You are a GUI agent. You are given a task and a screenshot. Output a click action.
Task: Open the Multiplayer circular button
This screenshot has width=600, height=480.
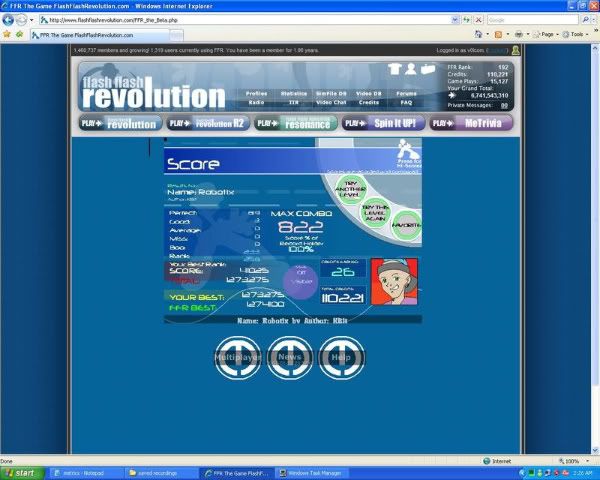238,358
